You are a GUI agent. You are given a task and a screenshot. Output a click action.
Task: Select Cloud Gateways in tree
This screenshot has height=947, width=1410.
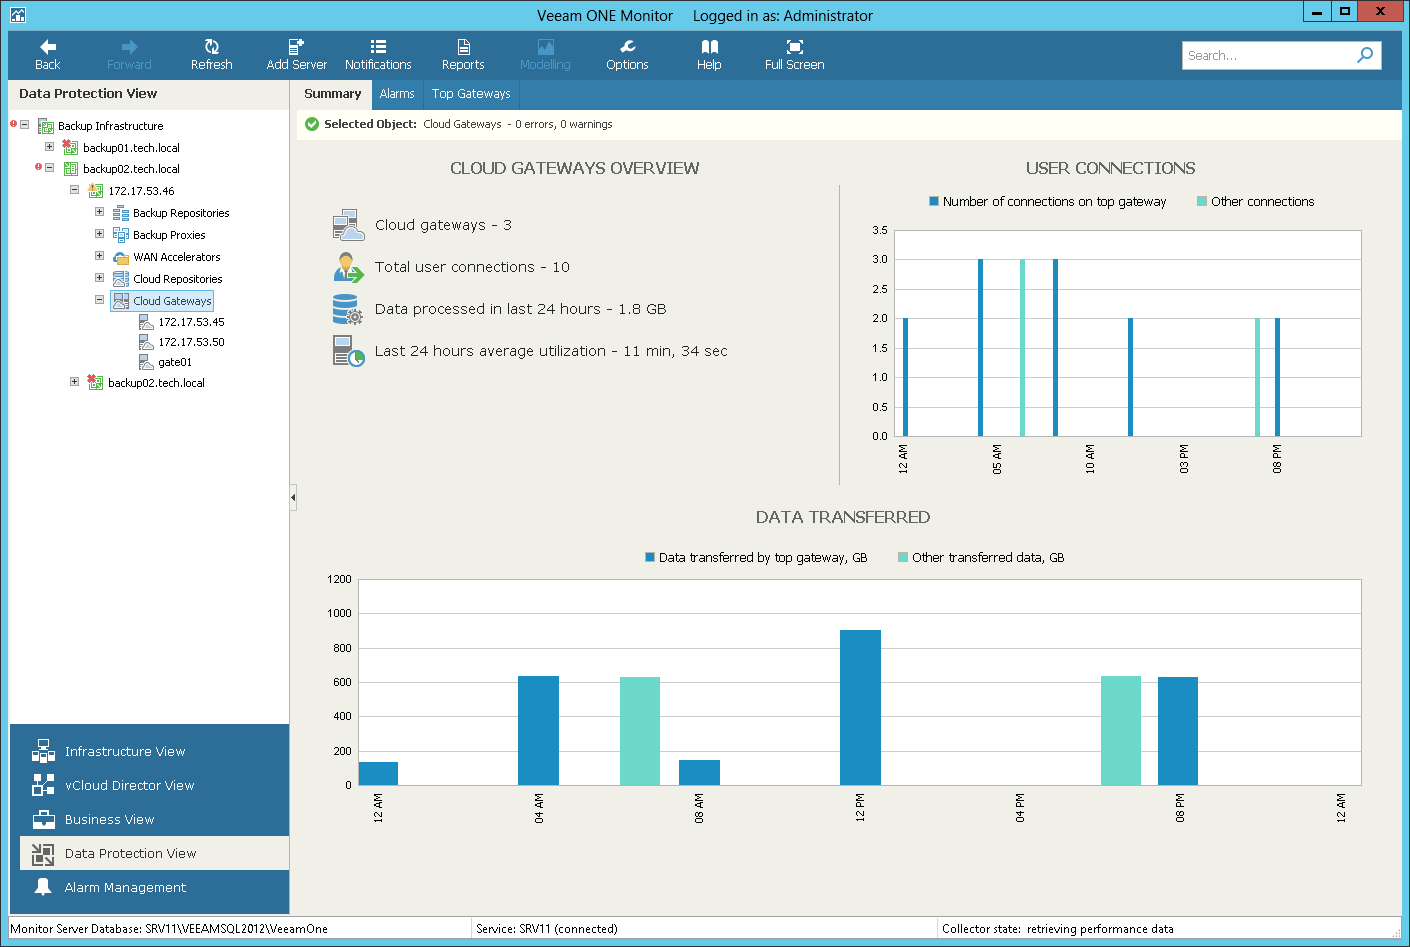tap(172, 301)
